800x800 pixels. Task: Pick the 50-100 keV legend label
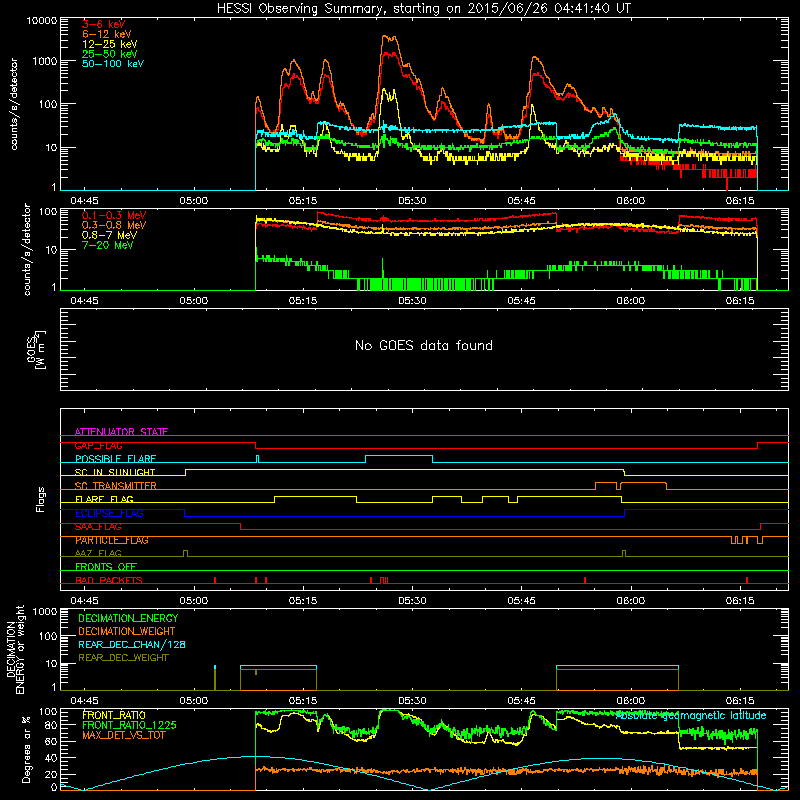click(x=113, y=64)
